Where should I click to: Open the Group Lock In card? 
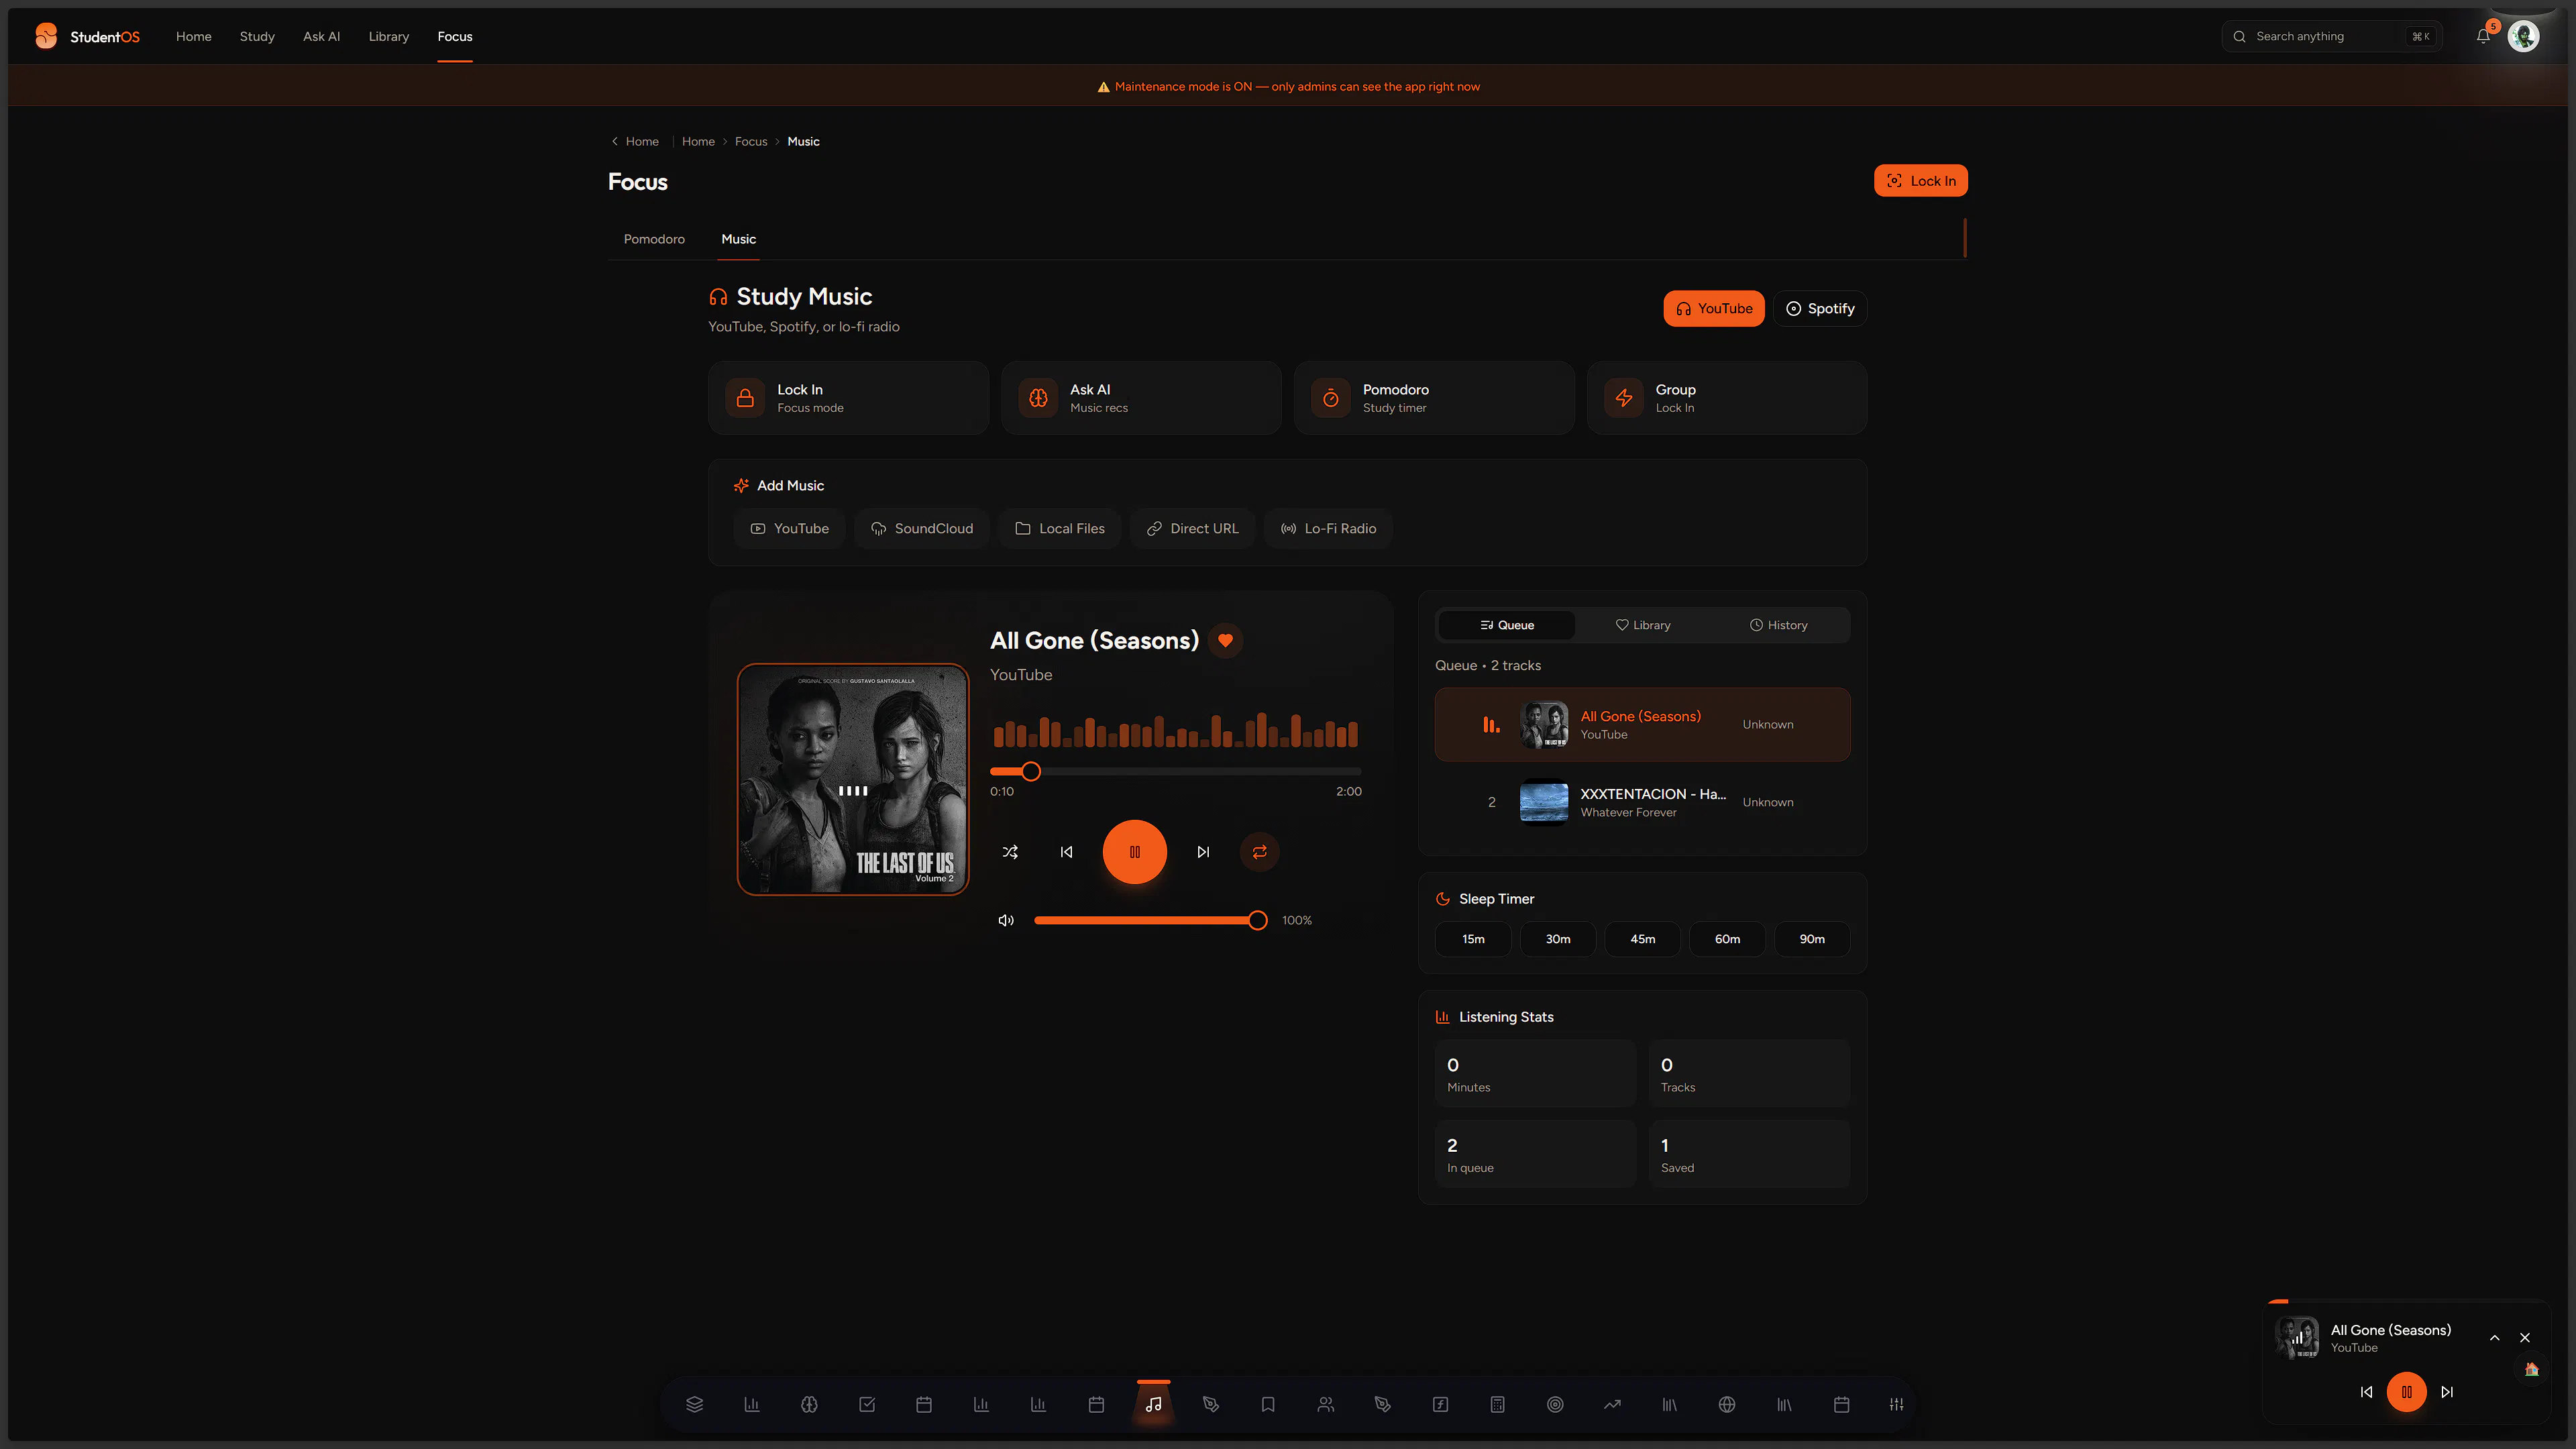point(1726,398)
